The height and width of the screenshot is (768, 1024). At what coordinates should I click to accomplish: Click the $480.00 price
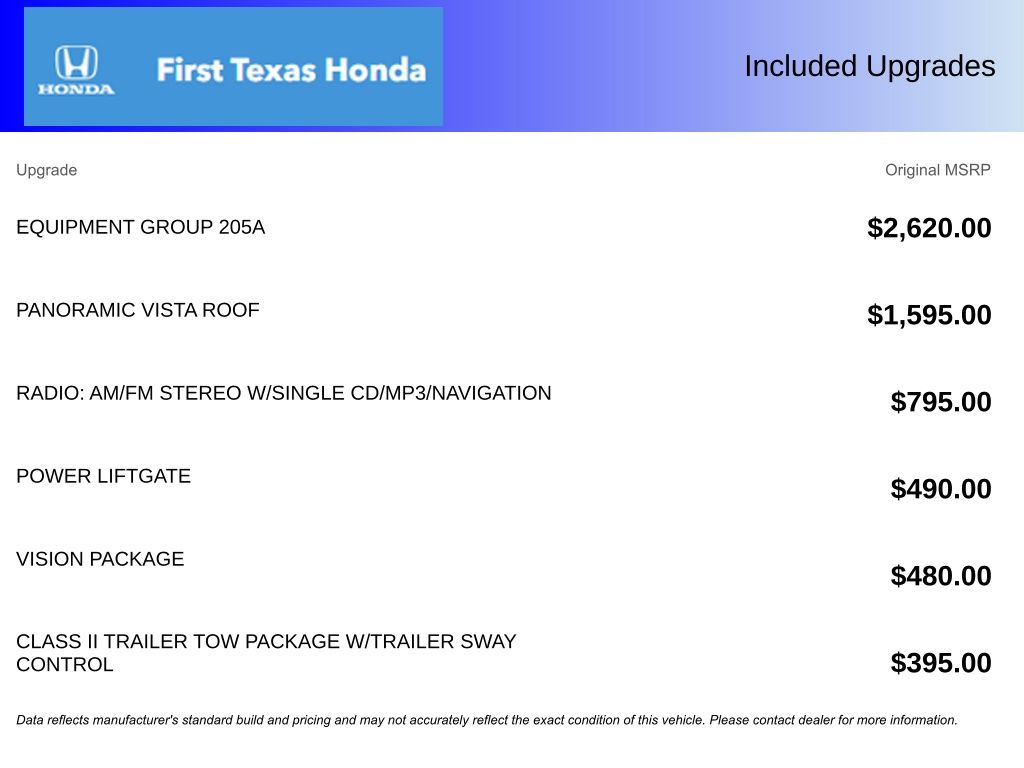(x=941, y=576)
